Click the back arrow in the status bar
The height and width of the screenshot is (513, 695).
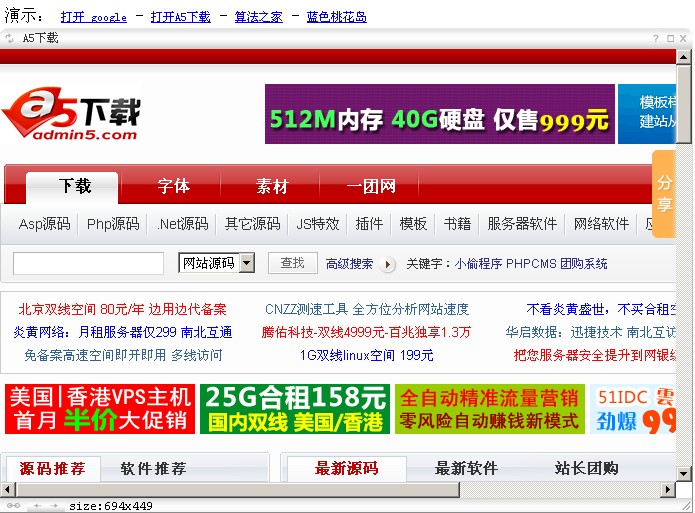click(x=38, y=505)
